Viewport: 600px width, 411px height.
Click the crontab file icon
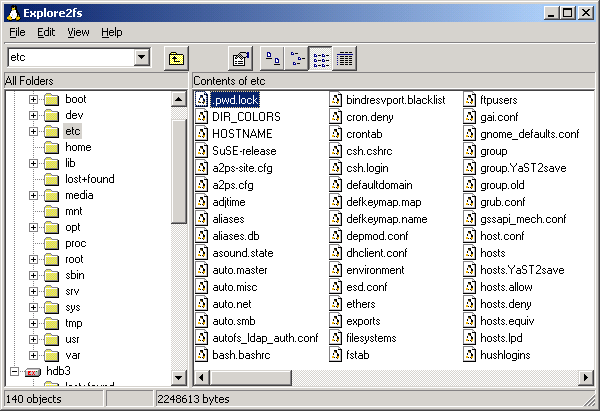[x=336, y=134]
